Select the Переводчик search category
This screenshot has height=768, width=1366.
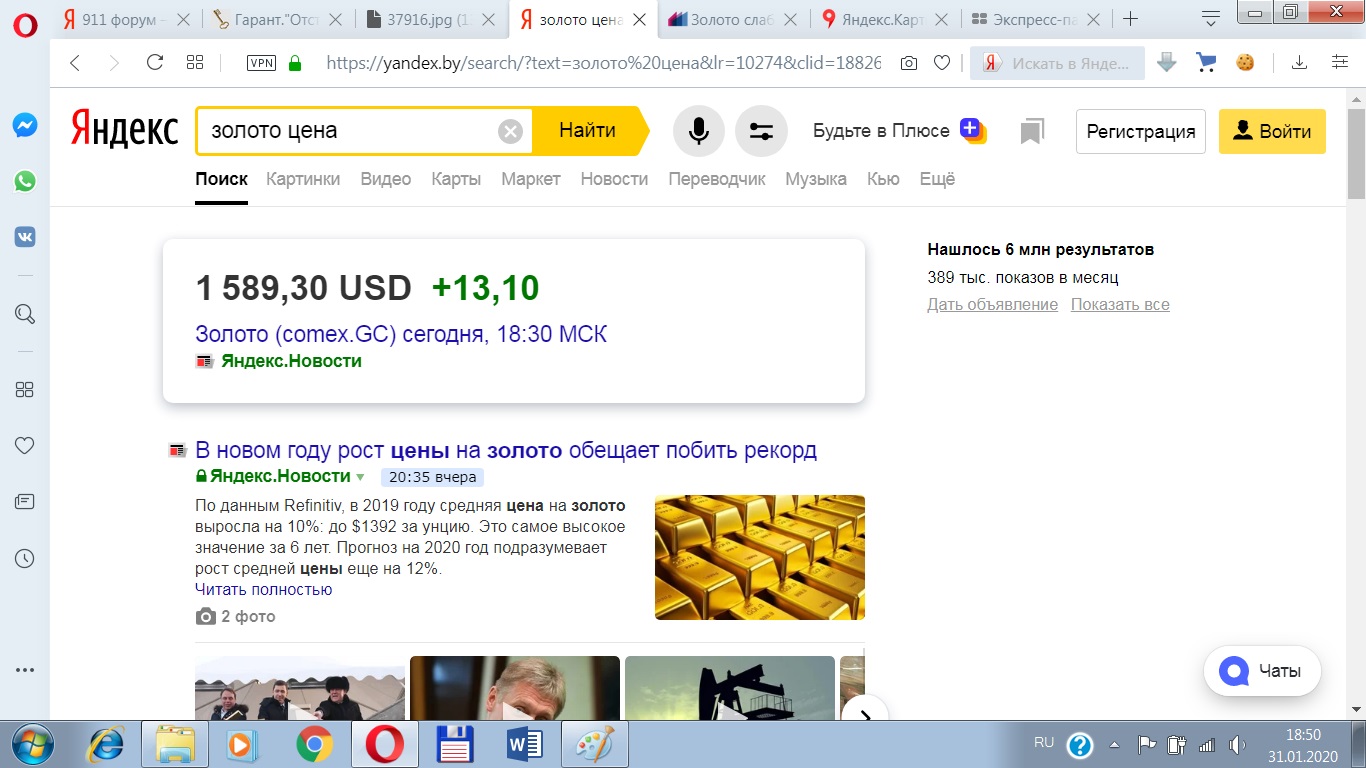(x=717, y=179)
